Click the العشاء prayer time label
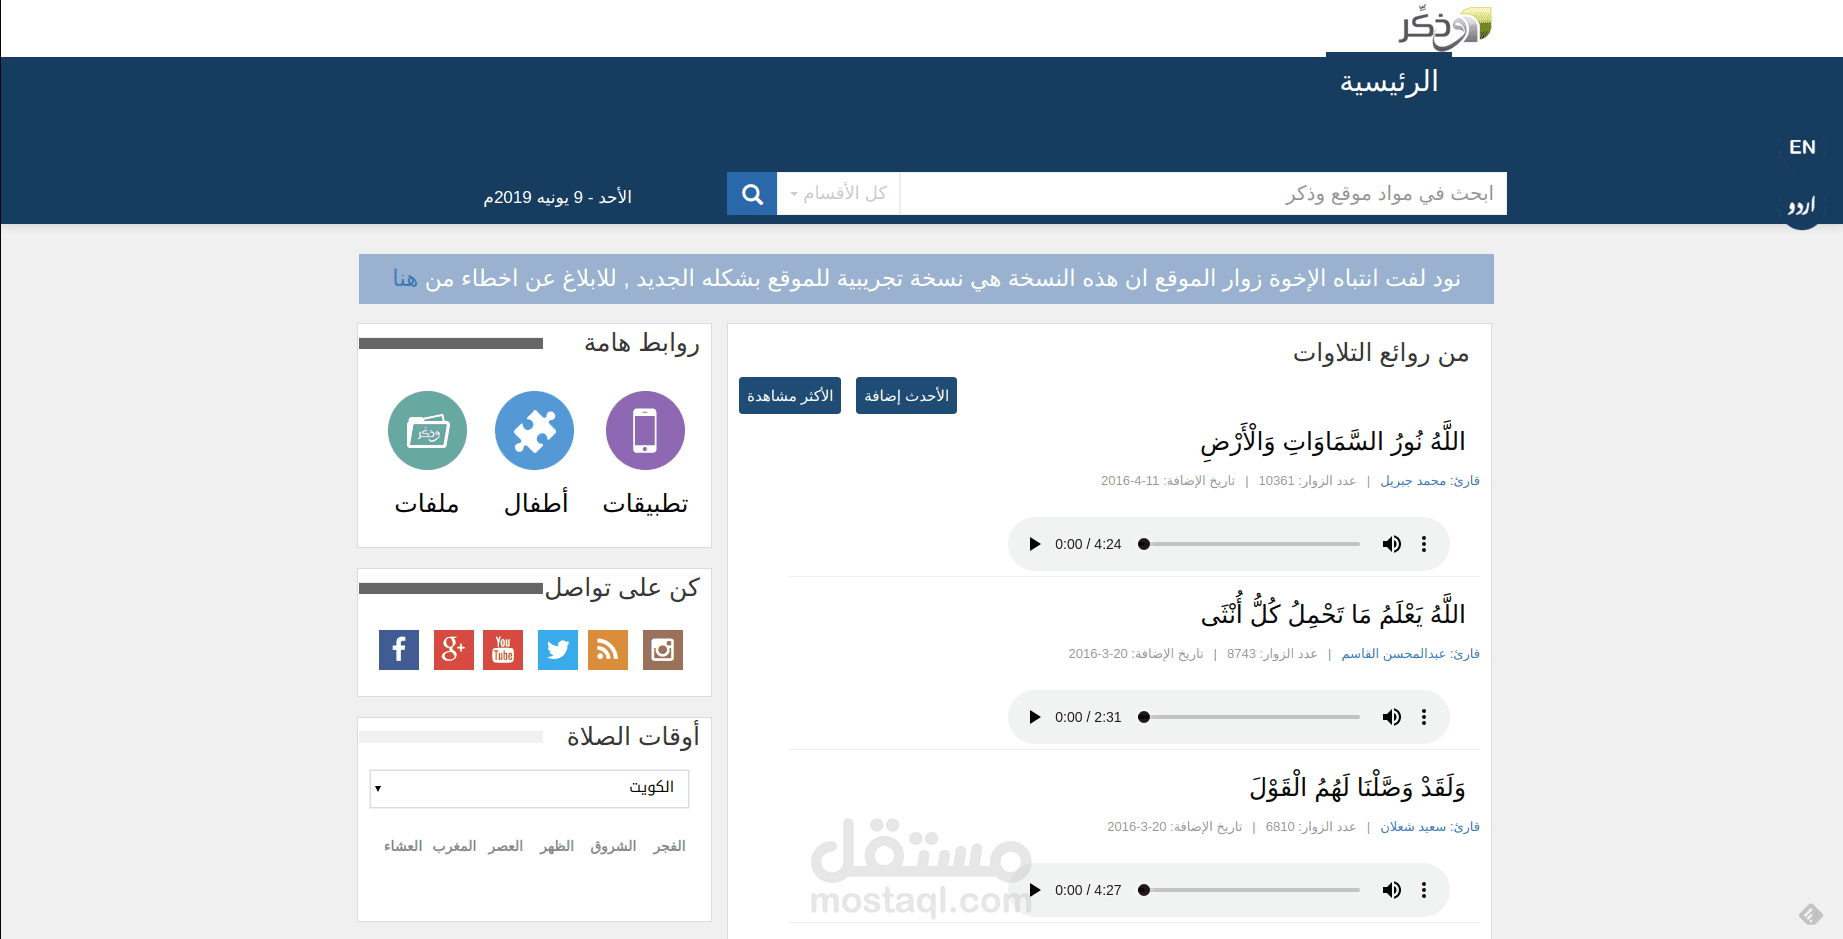This screenshot has height=939, width=1843. pyautogui.click(x=403, y=846)
